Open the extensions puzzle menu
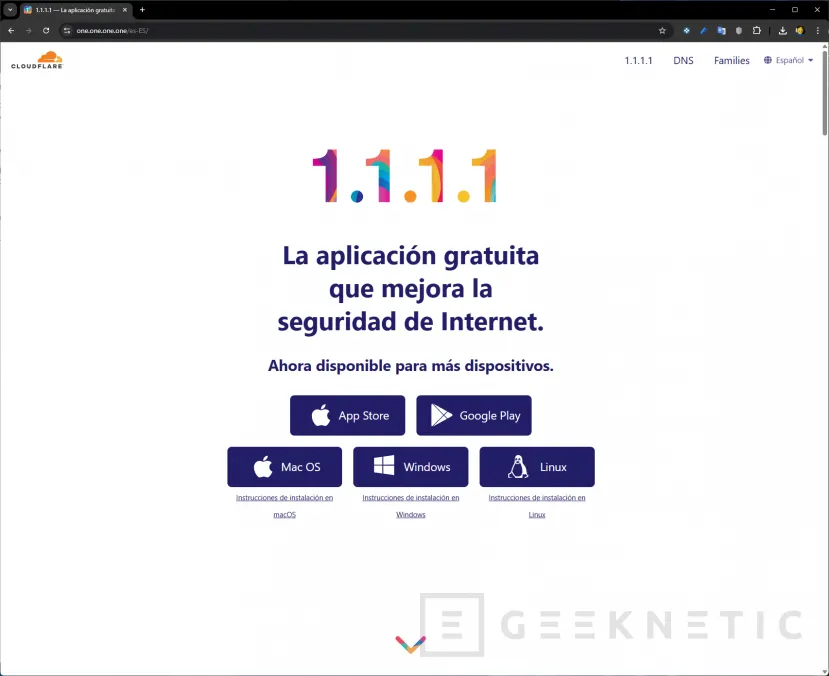Image resolution: width=829 pixels, height=676 pixels. [757, 31]
